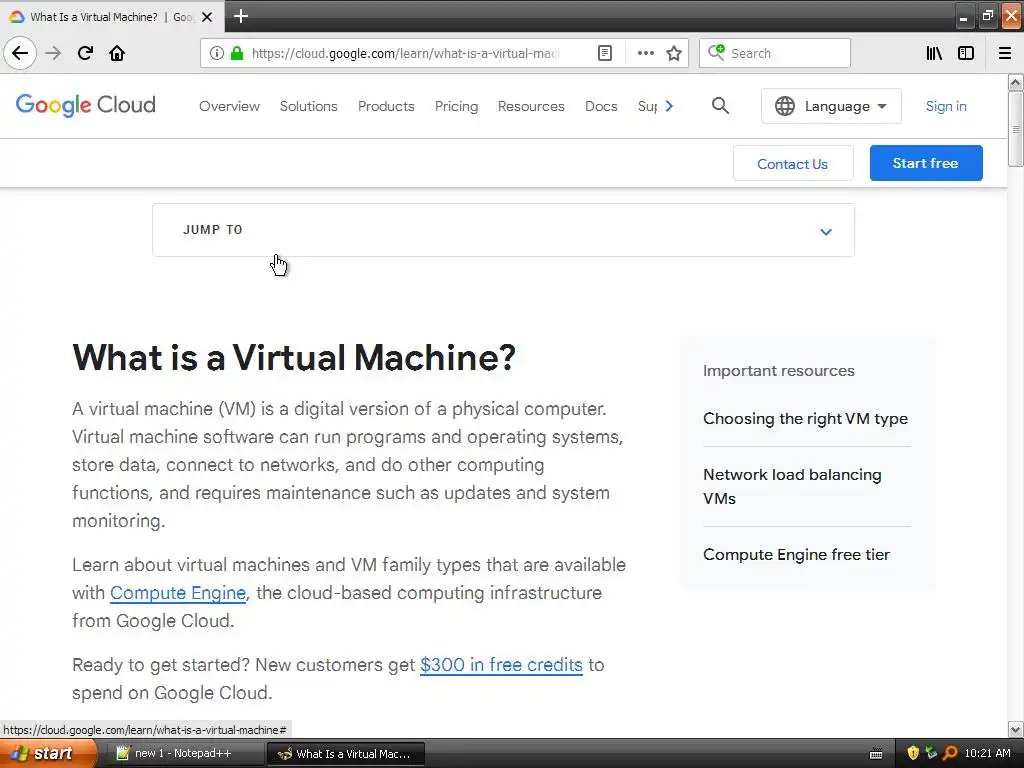Click in the URL address field
This screenshot has width=1024, height=768.
(x=405, y=53)
